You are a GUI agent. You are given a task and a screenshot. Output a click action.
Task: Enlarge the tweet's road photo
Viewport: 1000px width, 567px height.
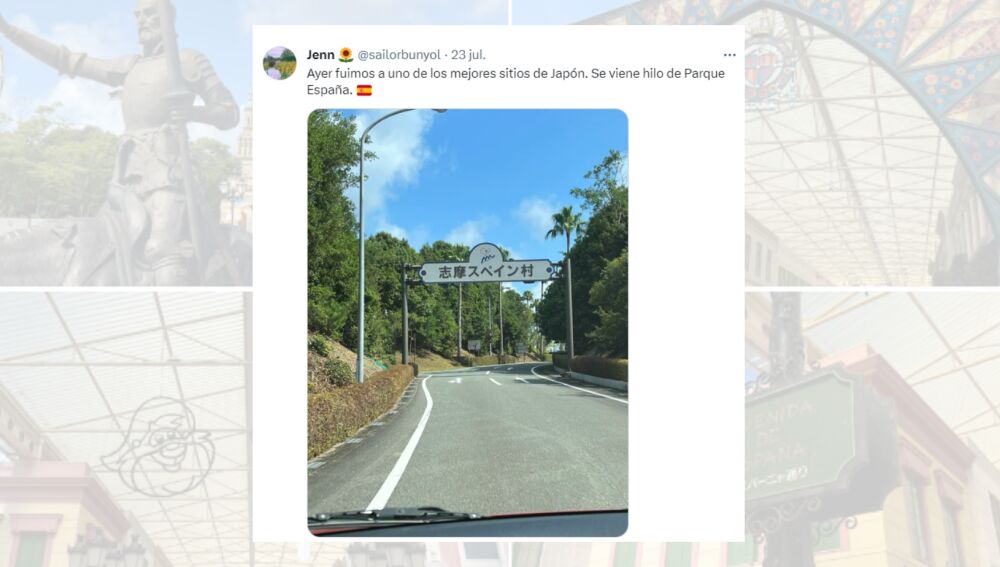coord(467,322)
